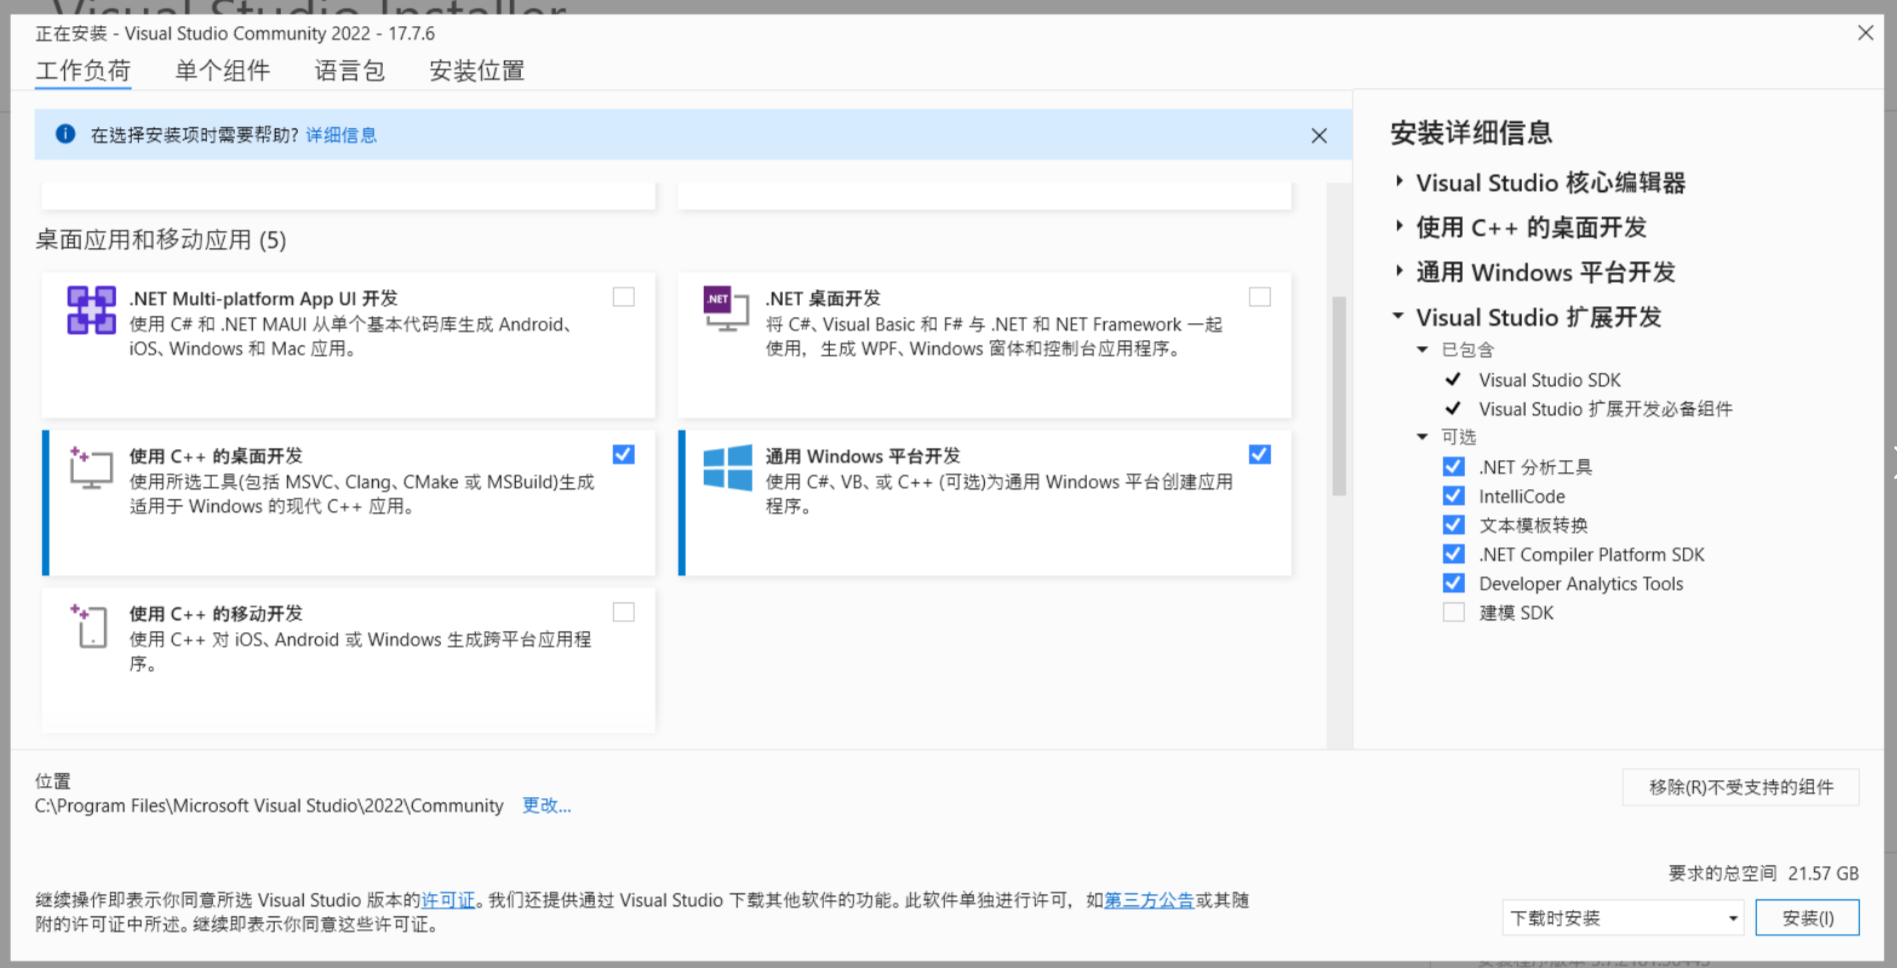The image size is (1897, 968).
Task: Uncheck the IntelliCode optional component
Action: pos(1453,496)
